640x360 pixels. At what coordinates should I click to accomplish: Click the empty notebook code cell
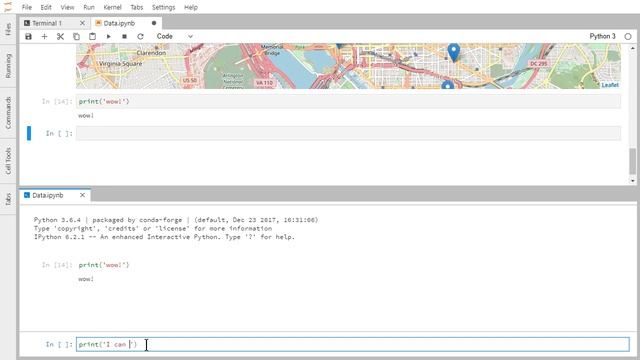pyautogui.click(x=348, y=133)
